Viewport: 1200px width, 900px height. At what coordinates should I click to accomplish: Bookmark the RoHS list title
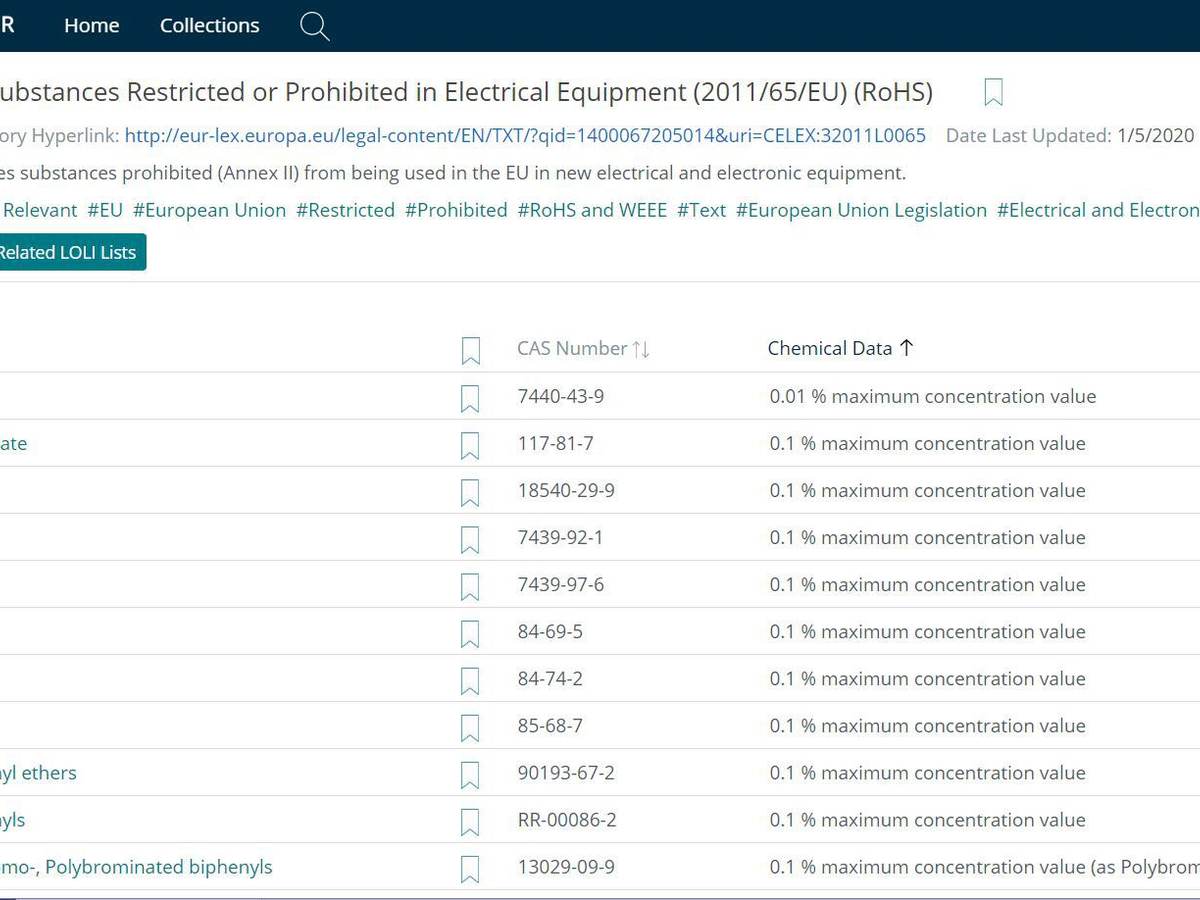993,93
